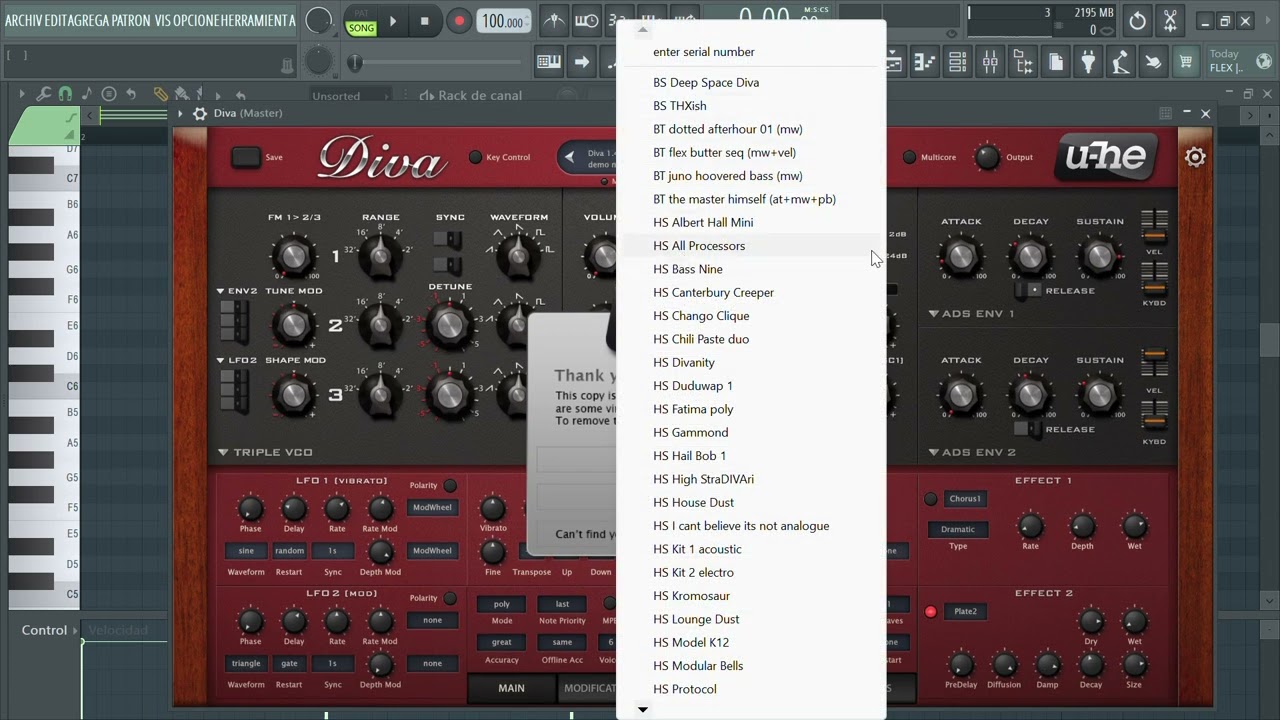
Task: Open the Dramatic chorus type selector
Action: tap(957, 530)
